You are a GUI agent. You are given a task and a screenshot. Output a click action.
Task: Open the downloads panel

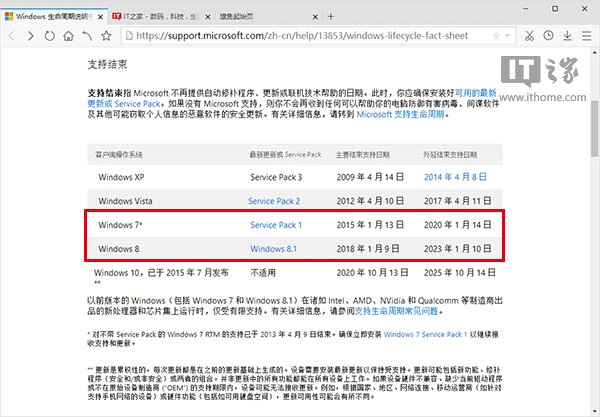[567, 36]
